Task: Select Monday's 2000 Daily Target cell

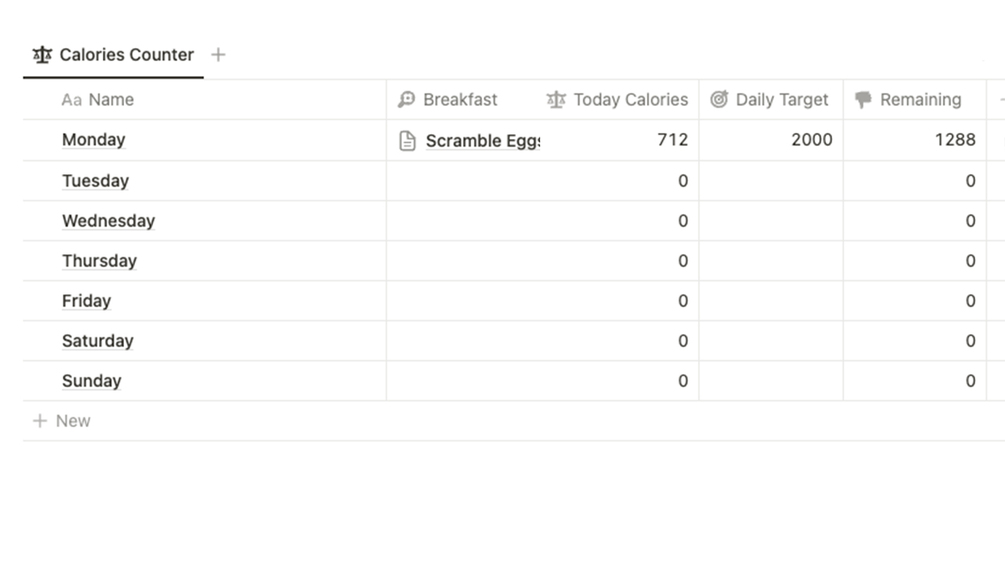Action: (770, 140)
